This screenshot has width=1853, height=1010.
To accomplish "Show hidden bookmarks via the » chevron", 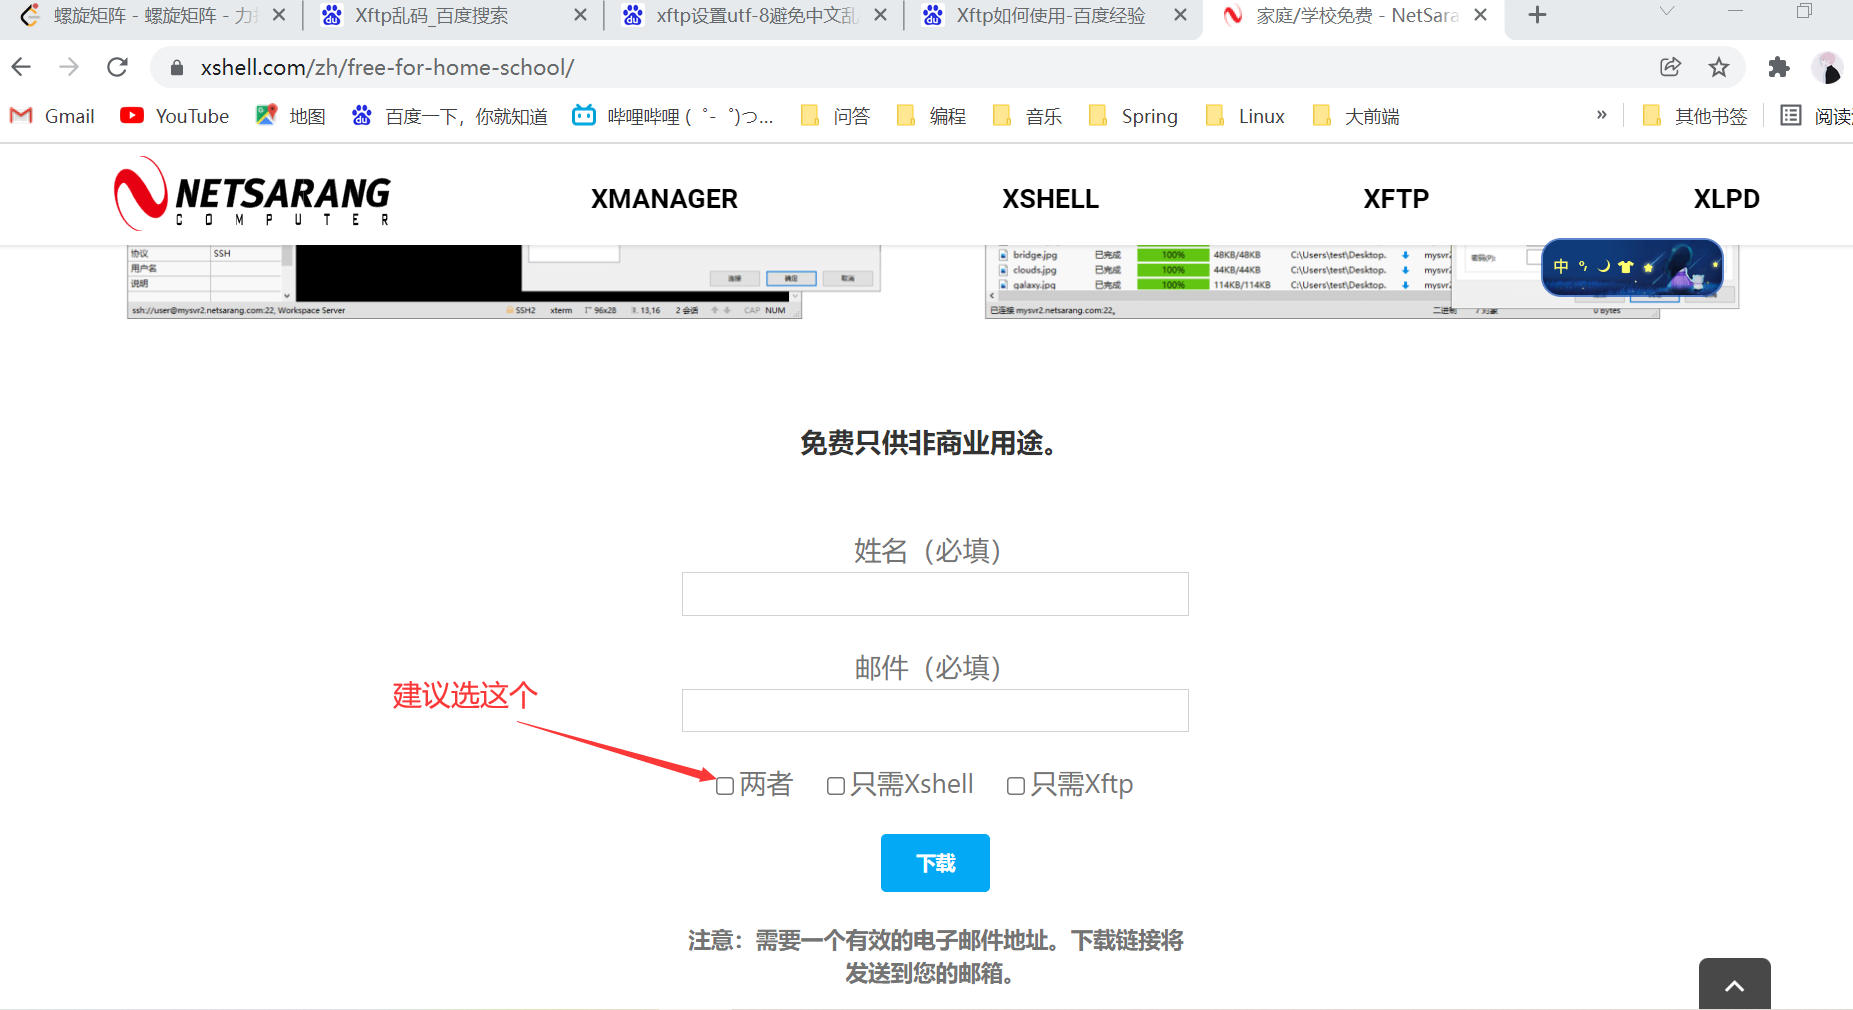I will [1602, 115].
